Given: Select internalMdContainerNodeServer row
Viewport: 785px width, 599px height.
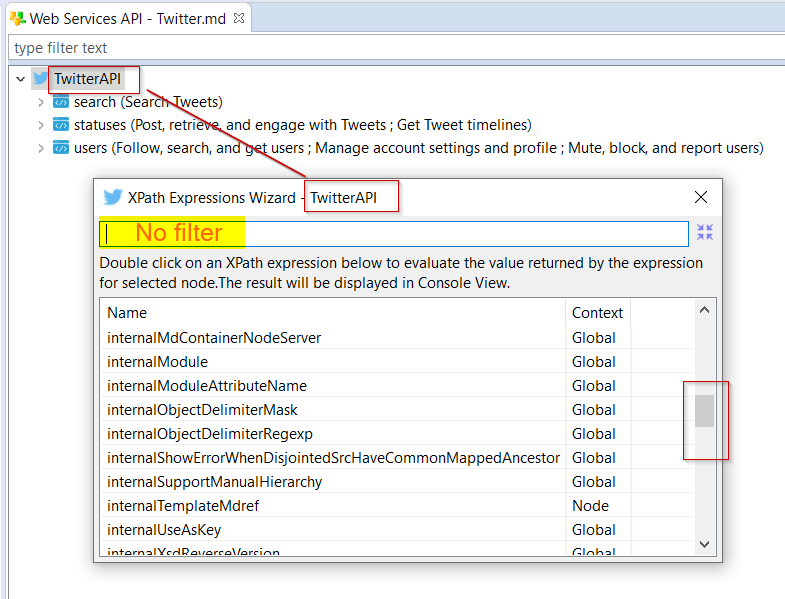Looking at the screenshot, I should pyautogui.click(x=397, y=338).
